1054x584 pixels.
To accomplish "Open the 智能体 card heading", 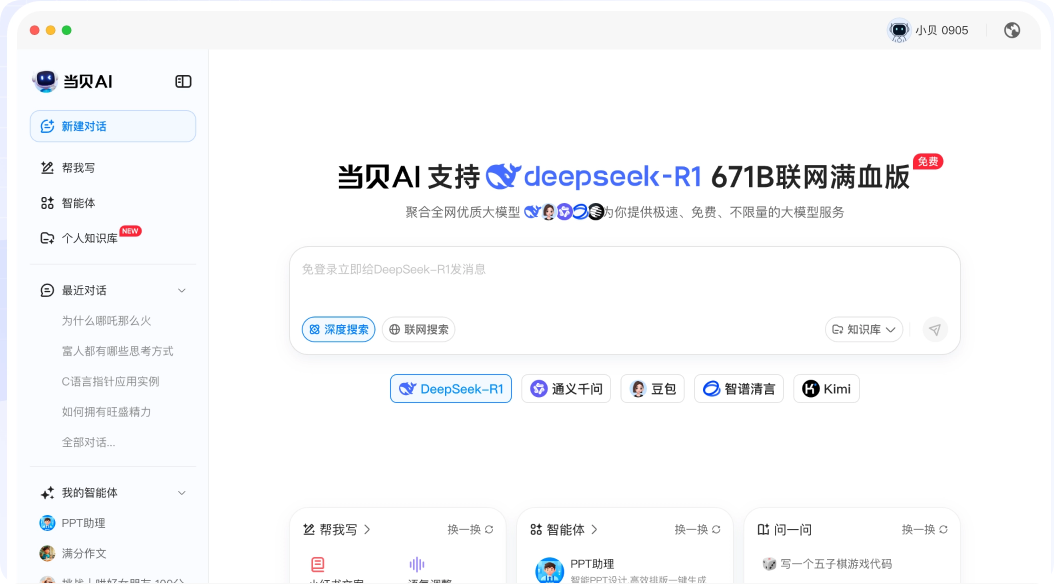I will 564,530.
